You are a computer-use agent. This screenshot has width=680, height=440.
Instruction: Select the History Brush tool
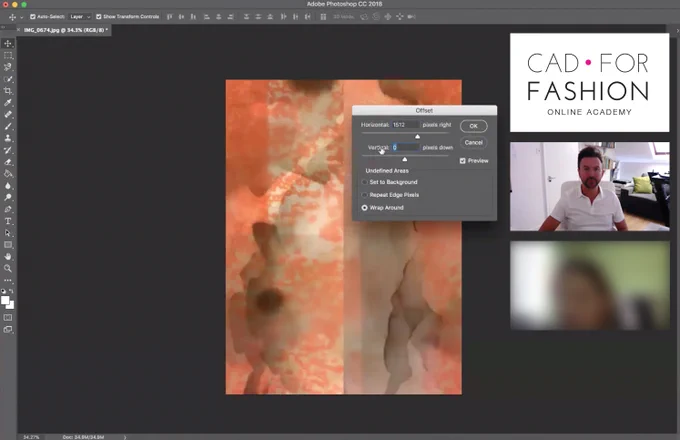pyautogui.click(x=8, y=150)
